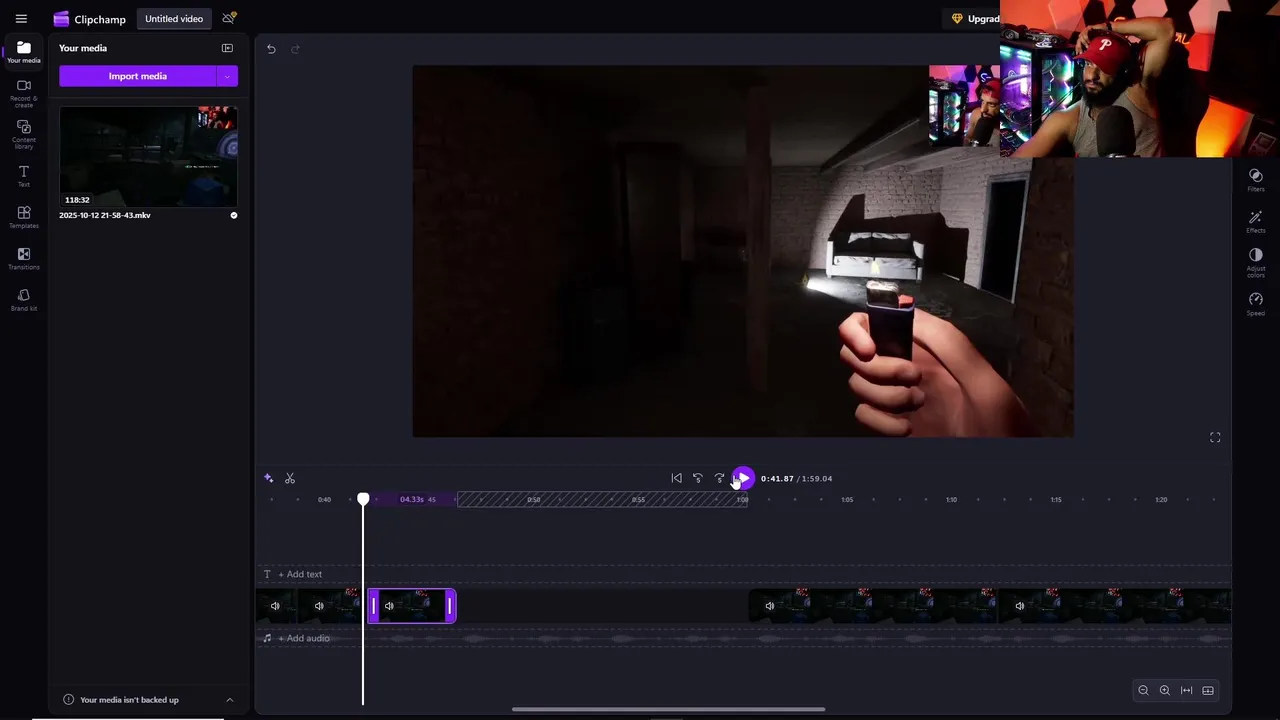
Task: Split clip with the scissors tool
Action: [x=290, y=478]
